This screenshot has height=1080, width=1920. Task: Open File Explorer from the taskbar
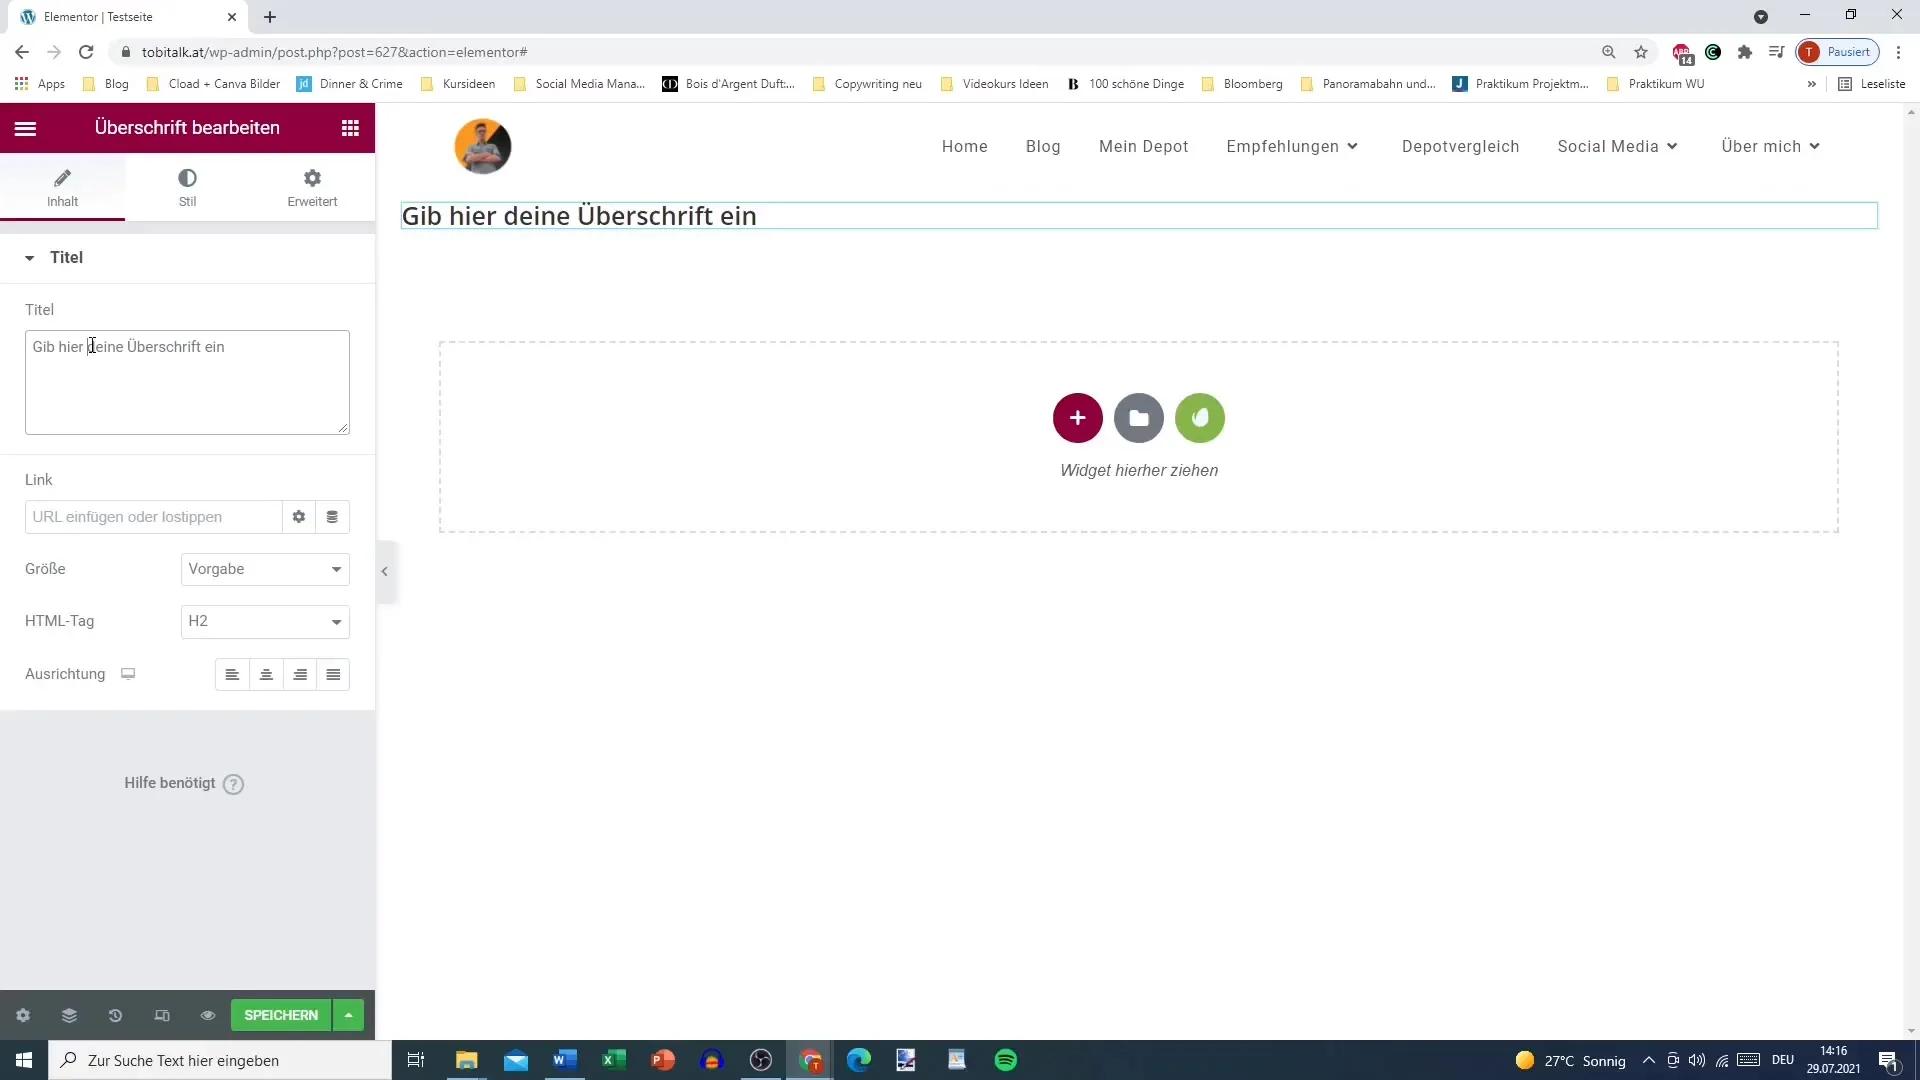click(467, 1060)
